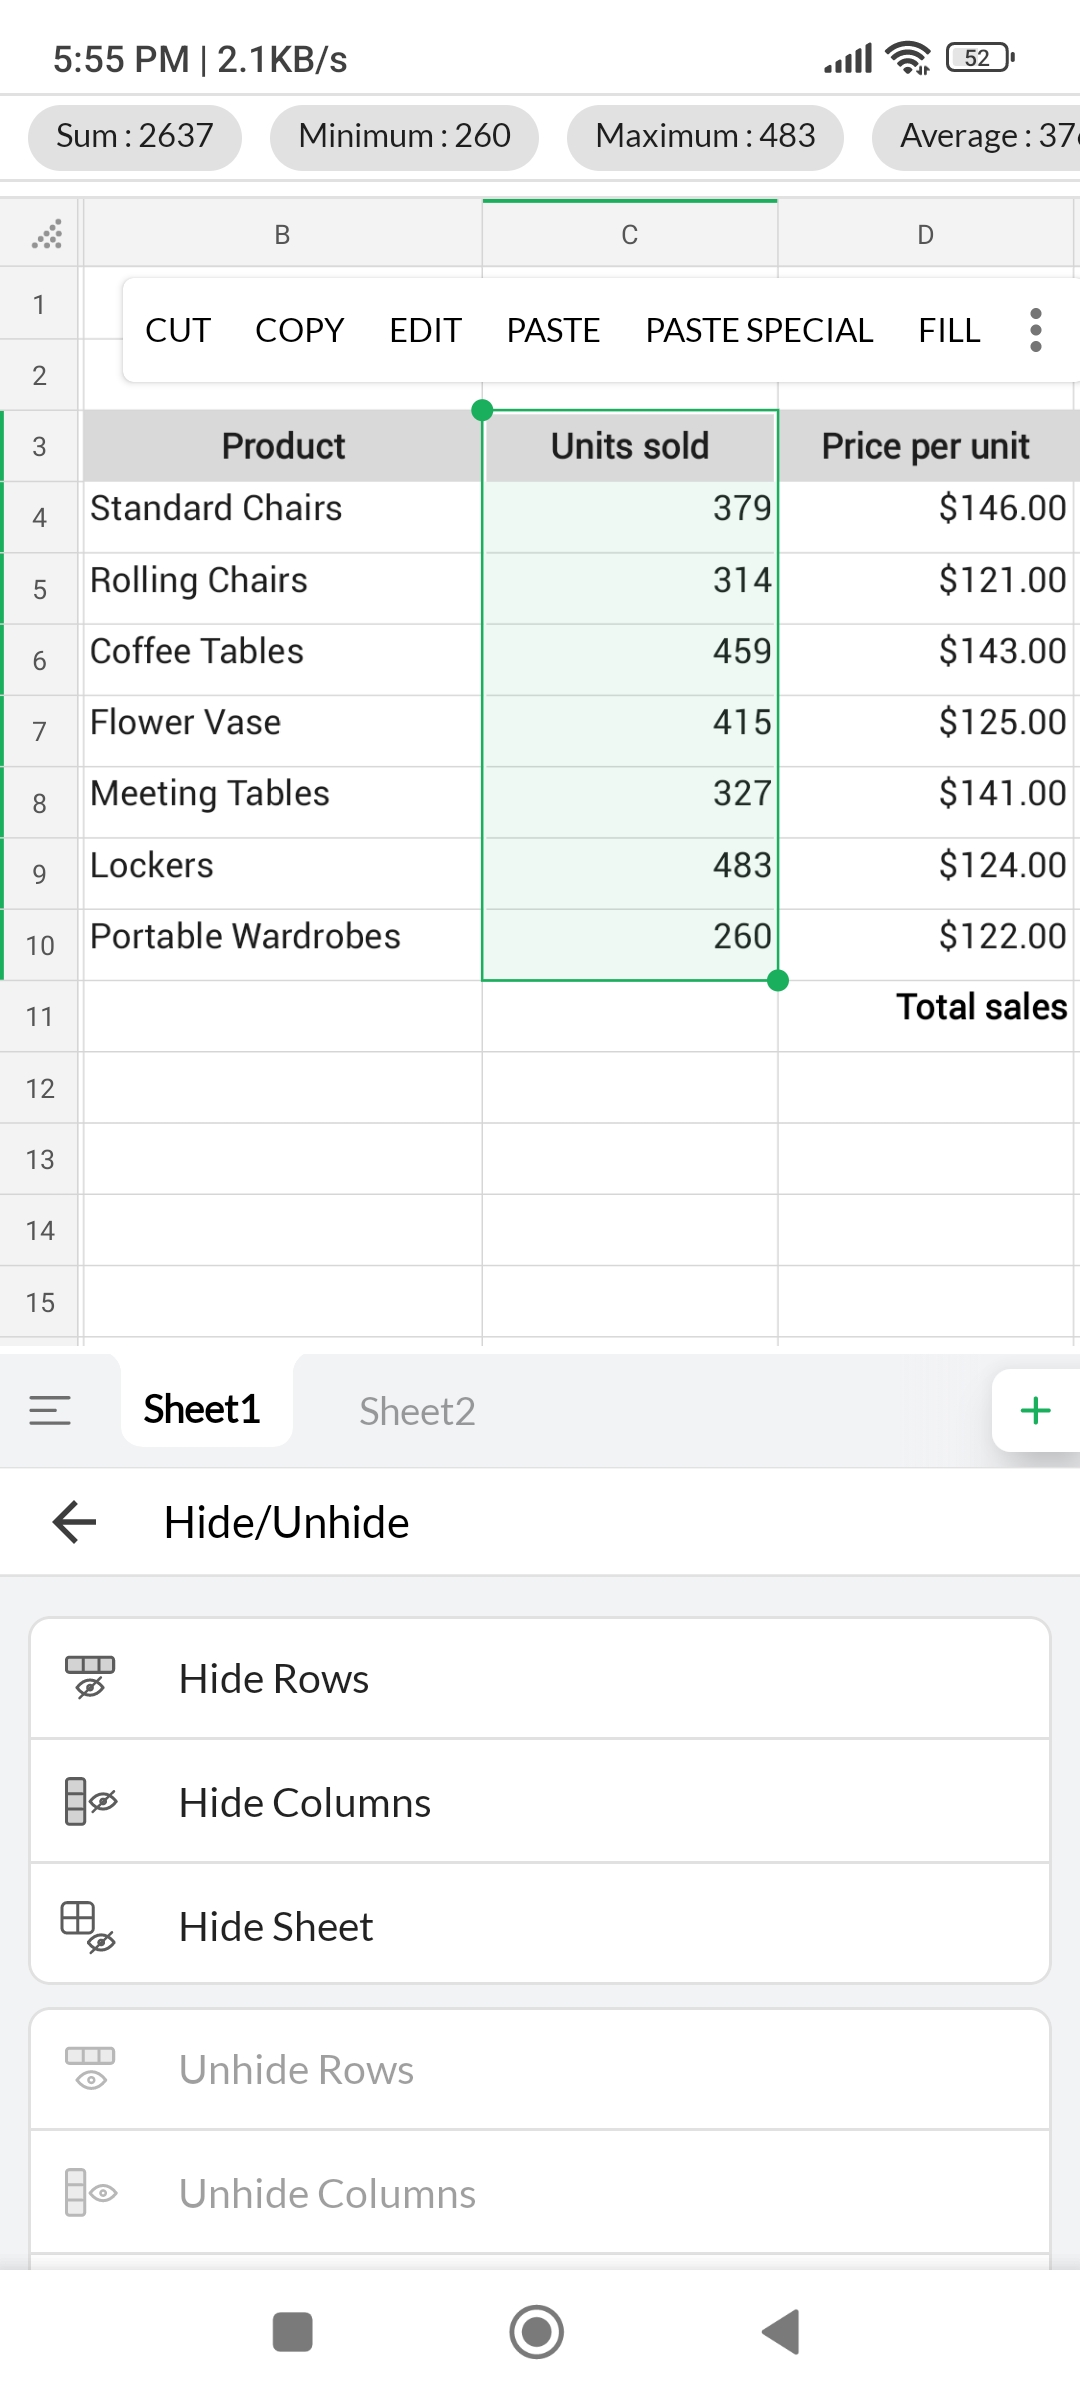The width and height of the screenshot is (1080, 2400).
Task: Open the sheet list hamburger icon
Action: click(50, 1410)
